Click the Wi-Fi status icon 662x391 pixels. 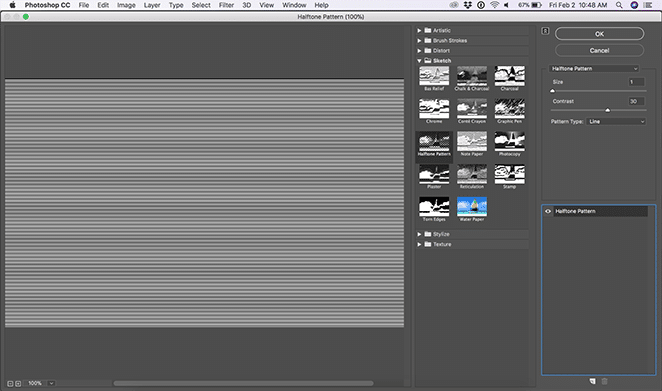coord(494,5)
